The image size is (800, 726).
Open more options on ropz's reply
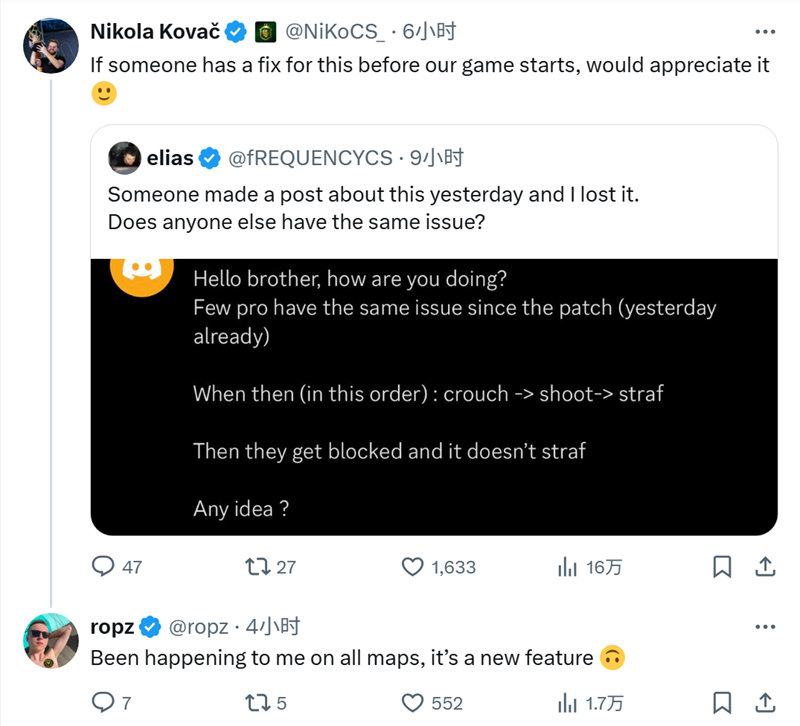pos(765,627)
